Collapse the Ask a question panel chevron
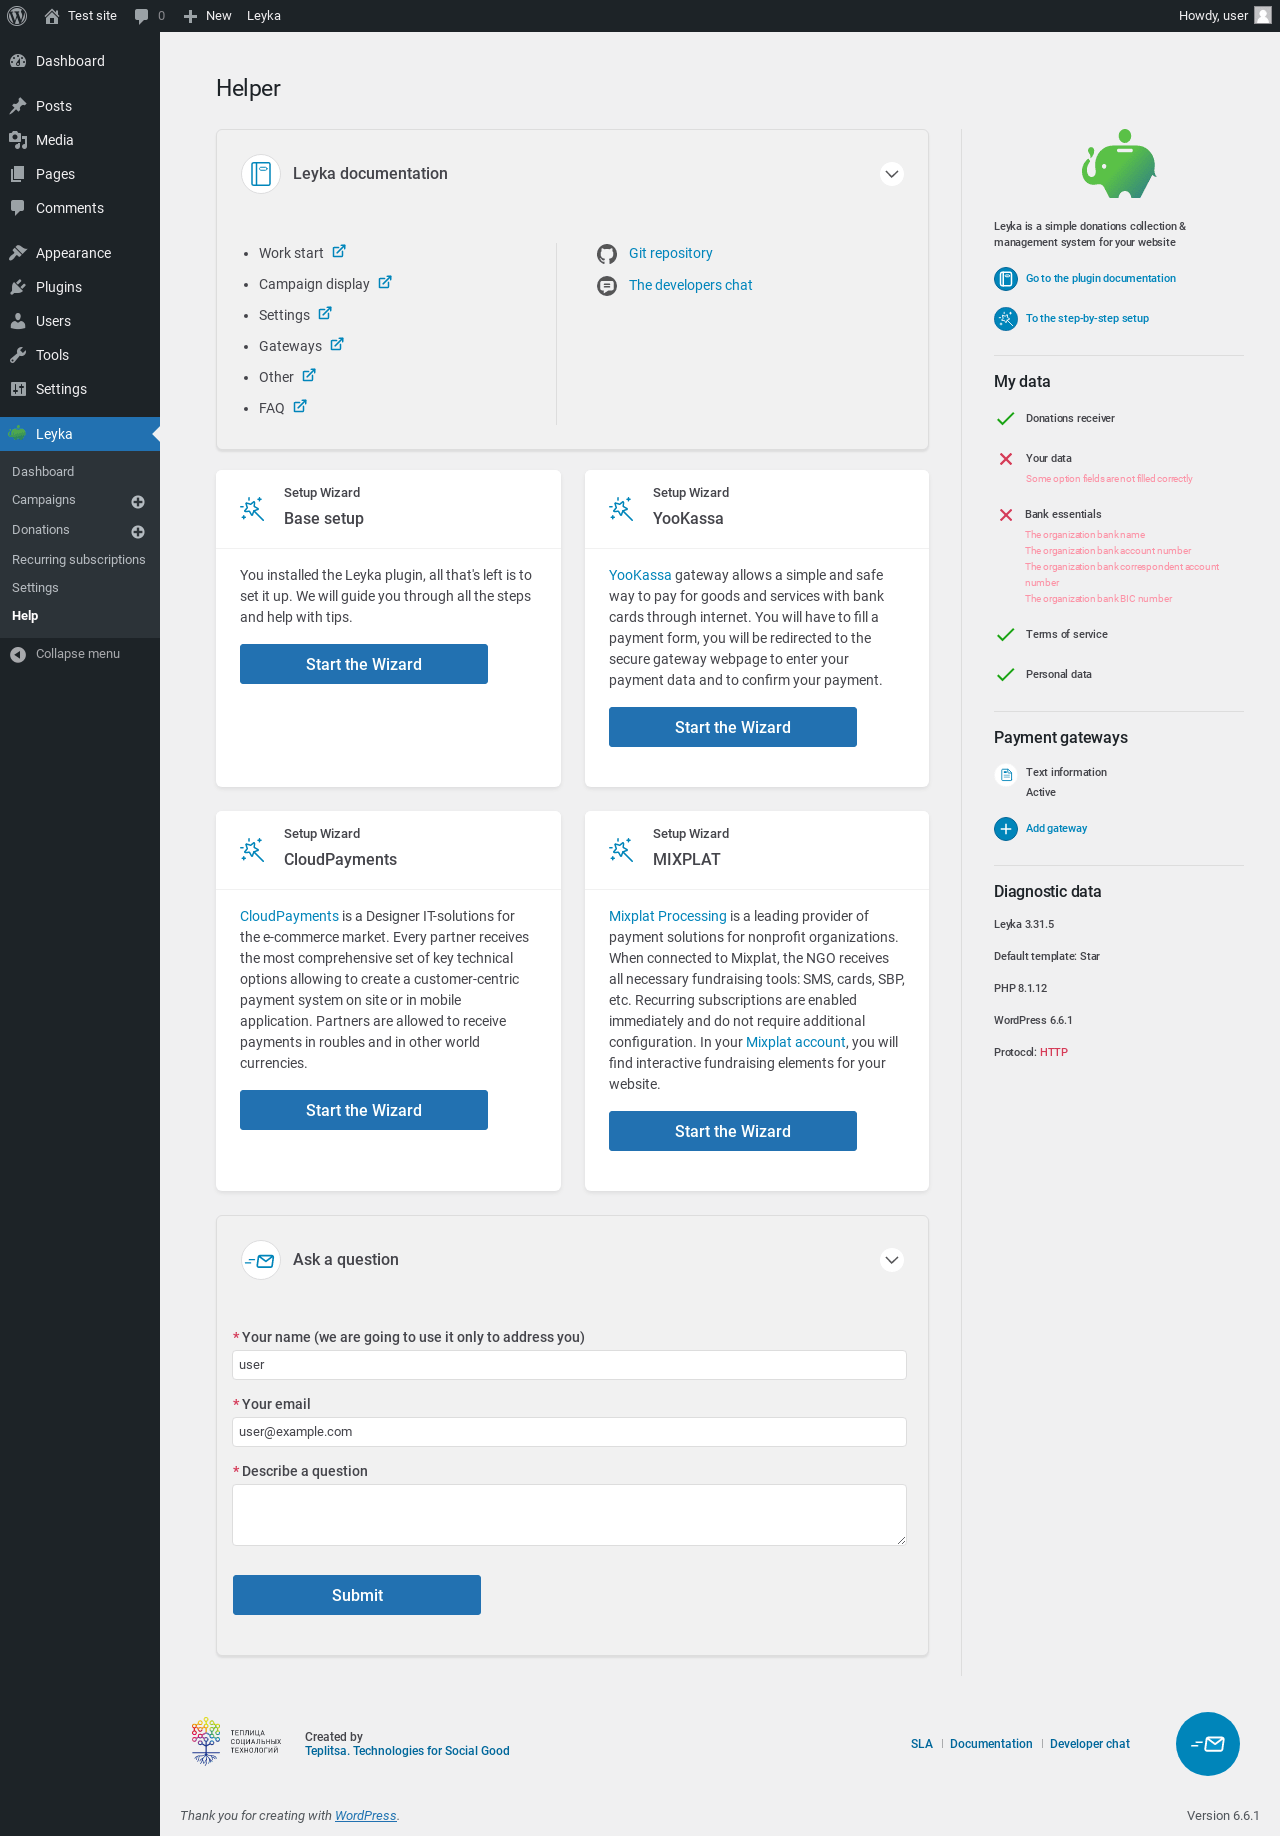The height and width of the screenshot is (1836, 1280). point(892,1260)
